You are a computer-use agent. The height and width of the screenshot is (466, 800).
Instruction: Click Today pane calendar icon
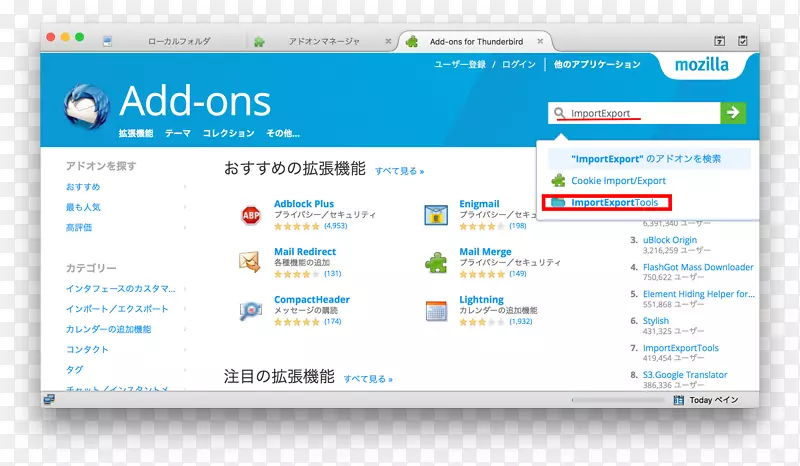(x=679, y=400)
